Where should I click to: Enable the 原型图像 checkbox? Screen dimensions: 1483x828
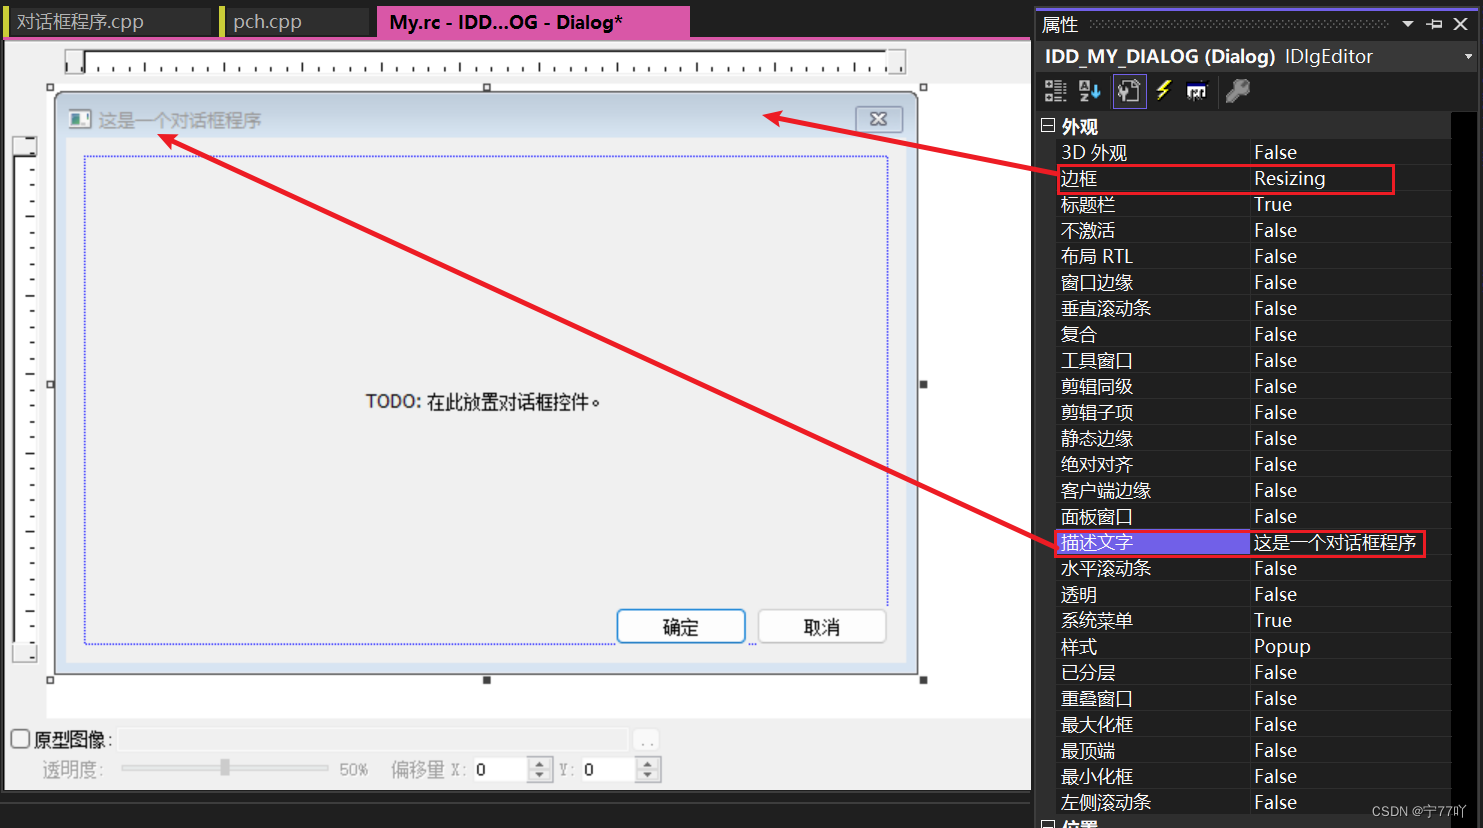tap(20, 739)
